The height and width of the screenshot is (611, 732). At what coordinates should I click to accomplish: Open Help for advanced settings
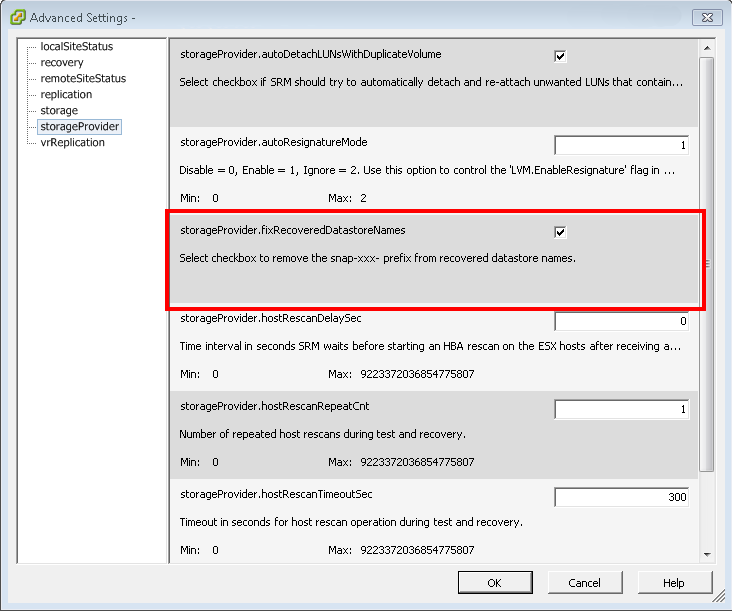[x=674, y=583]
